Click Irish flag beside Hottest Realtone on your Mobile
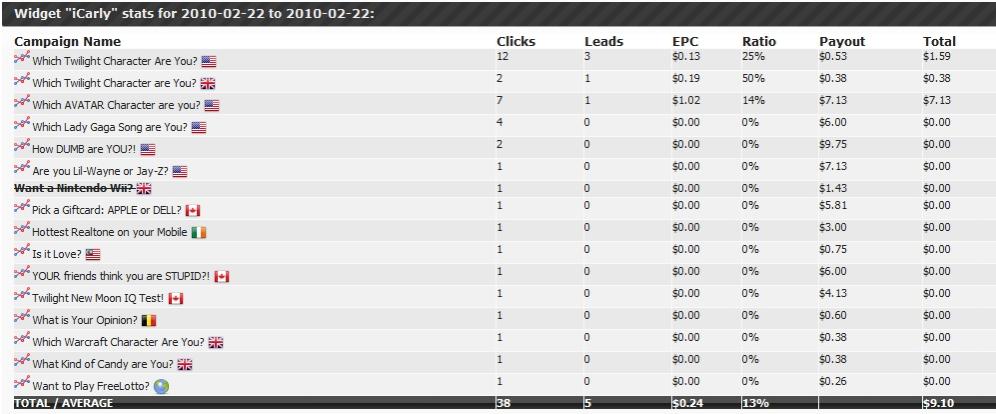Viewport: 996px width, 414px height. click(x=199, y=232)
